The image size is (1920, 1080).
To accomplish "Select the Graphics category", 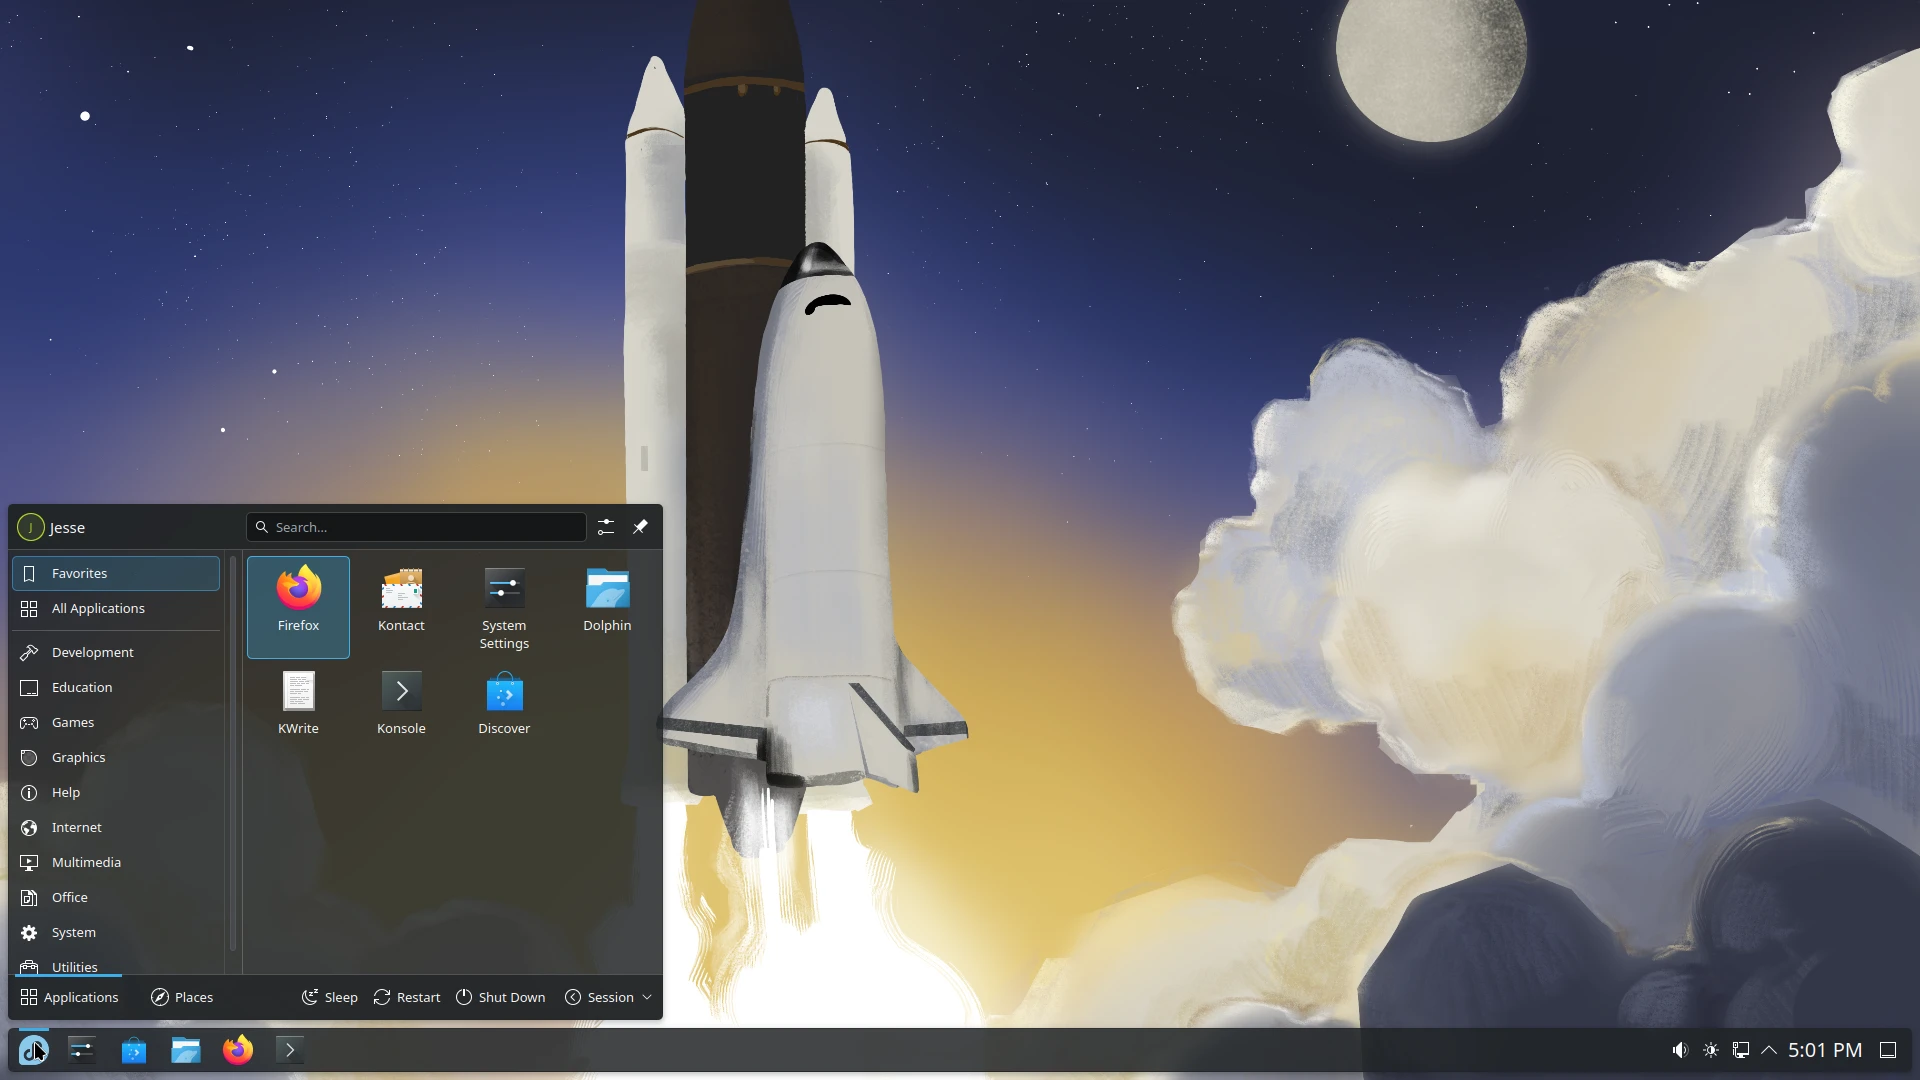I will pyautogui.click(x=78, y=757).
